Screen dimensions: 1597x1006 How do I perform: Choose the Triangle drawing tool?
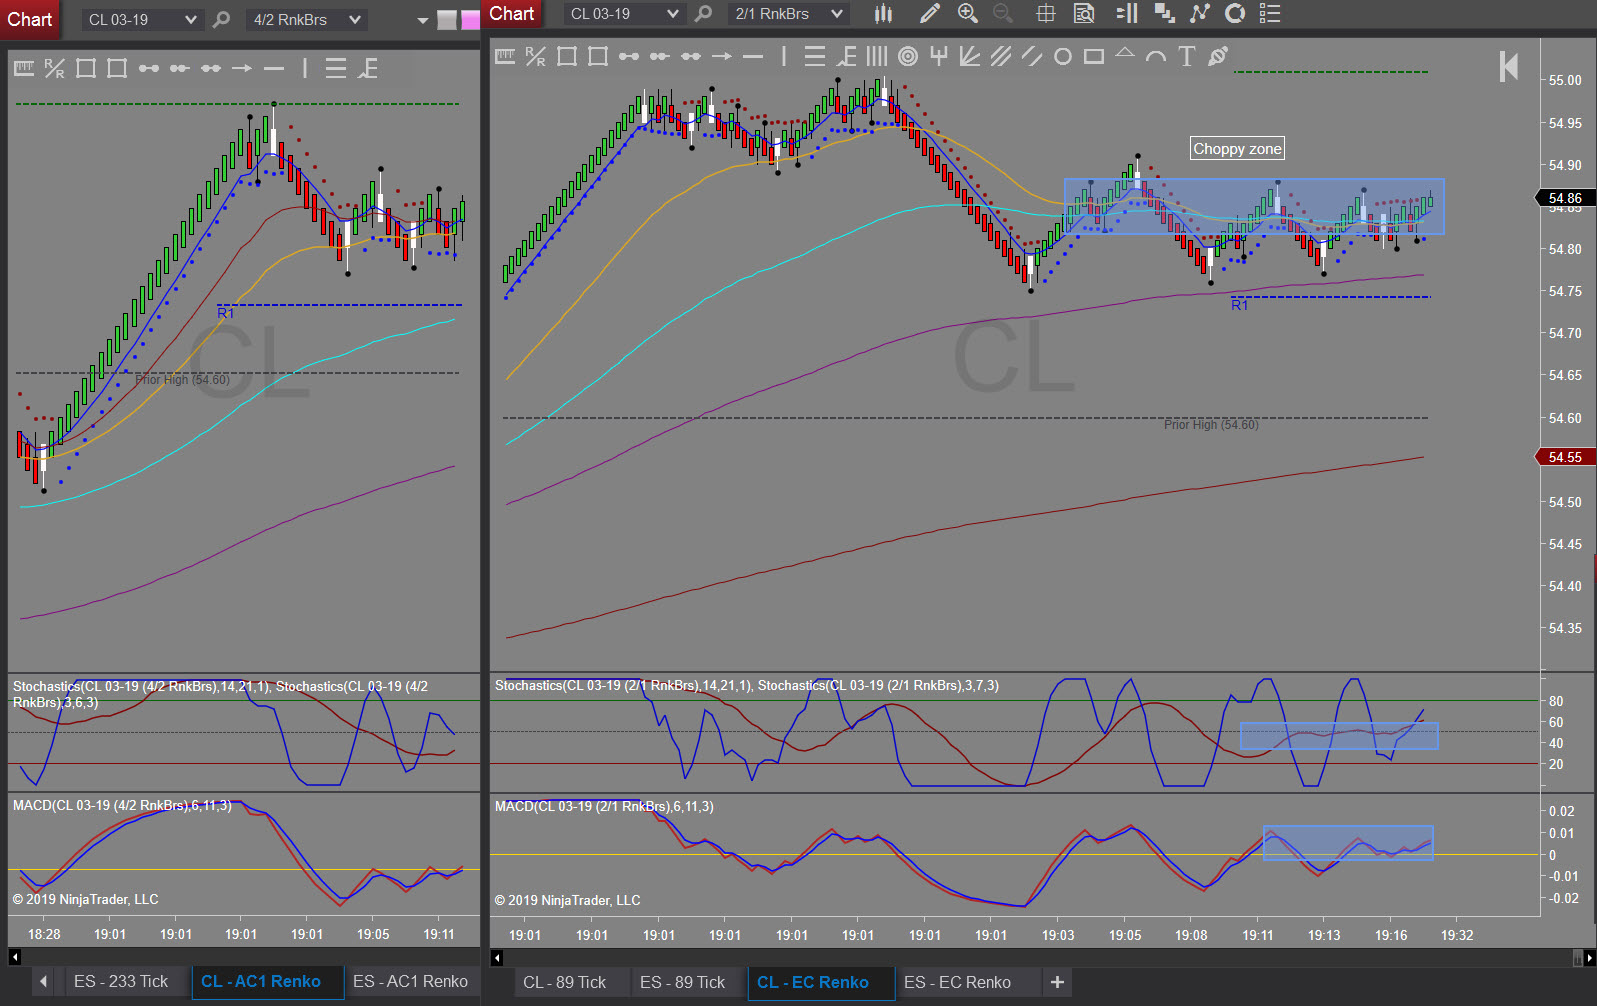click(1125, 53)
